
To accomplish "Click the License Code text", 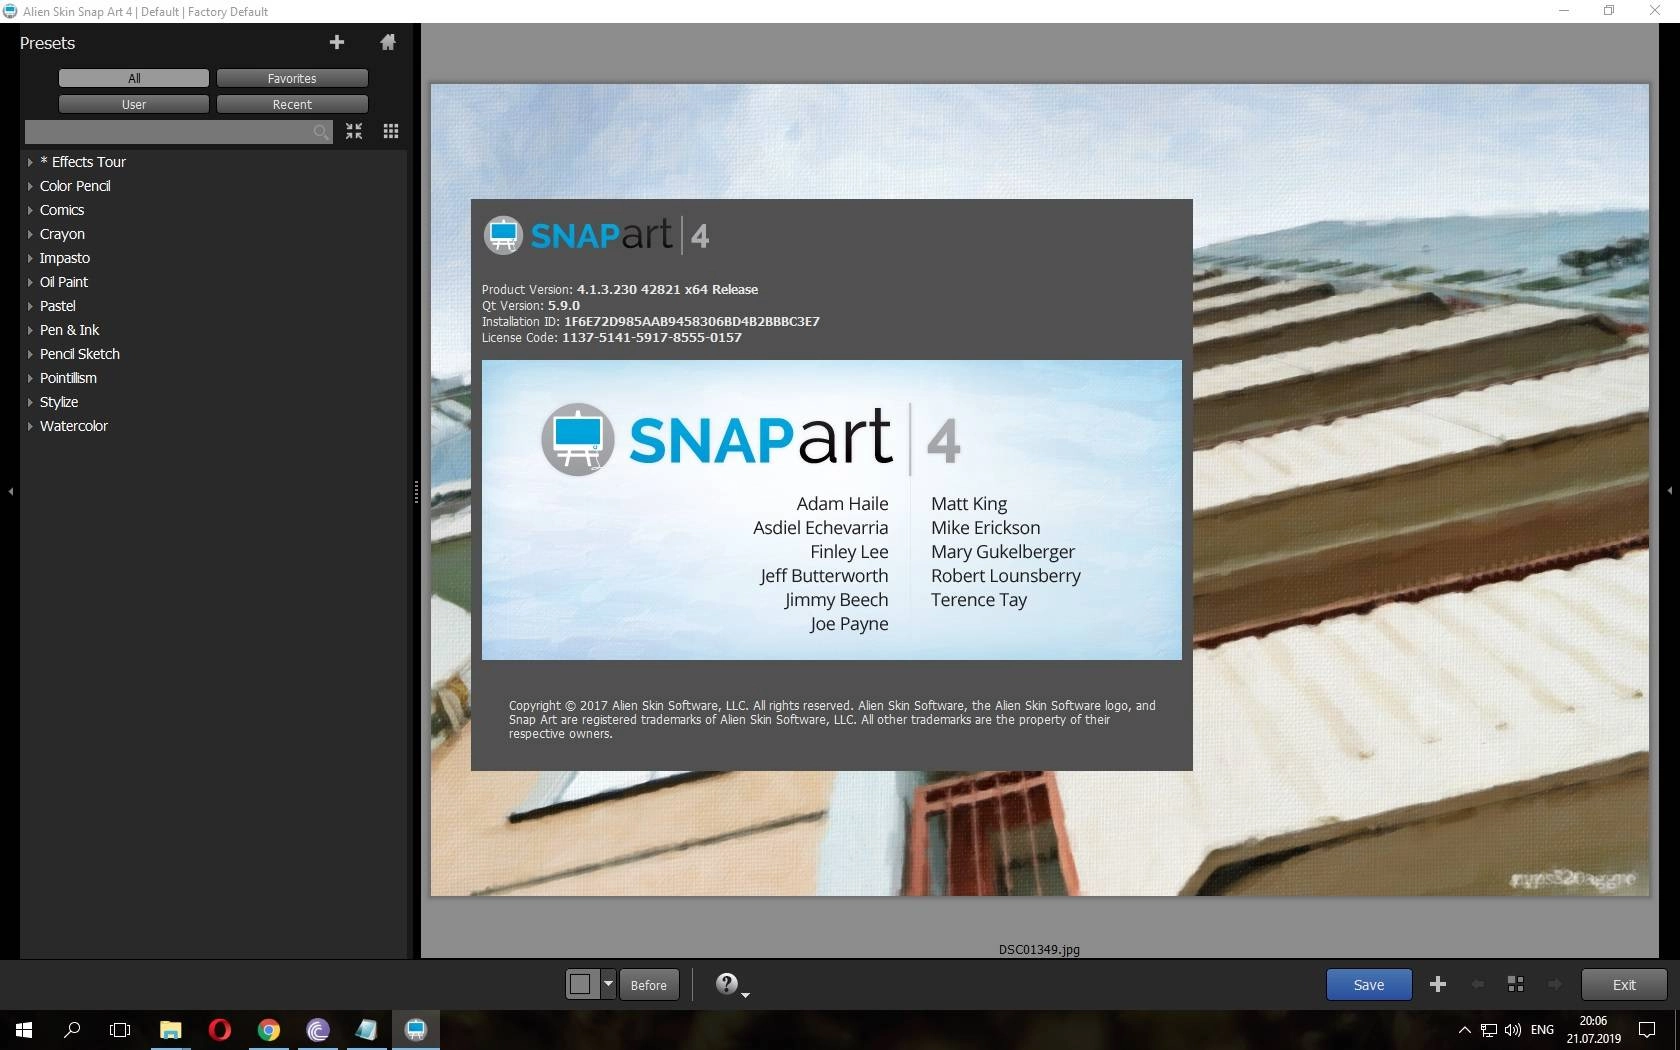I will (612, 337).
